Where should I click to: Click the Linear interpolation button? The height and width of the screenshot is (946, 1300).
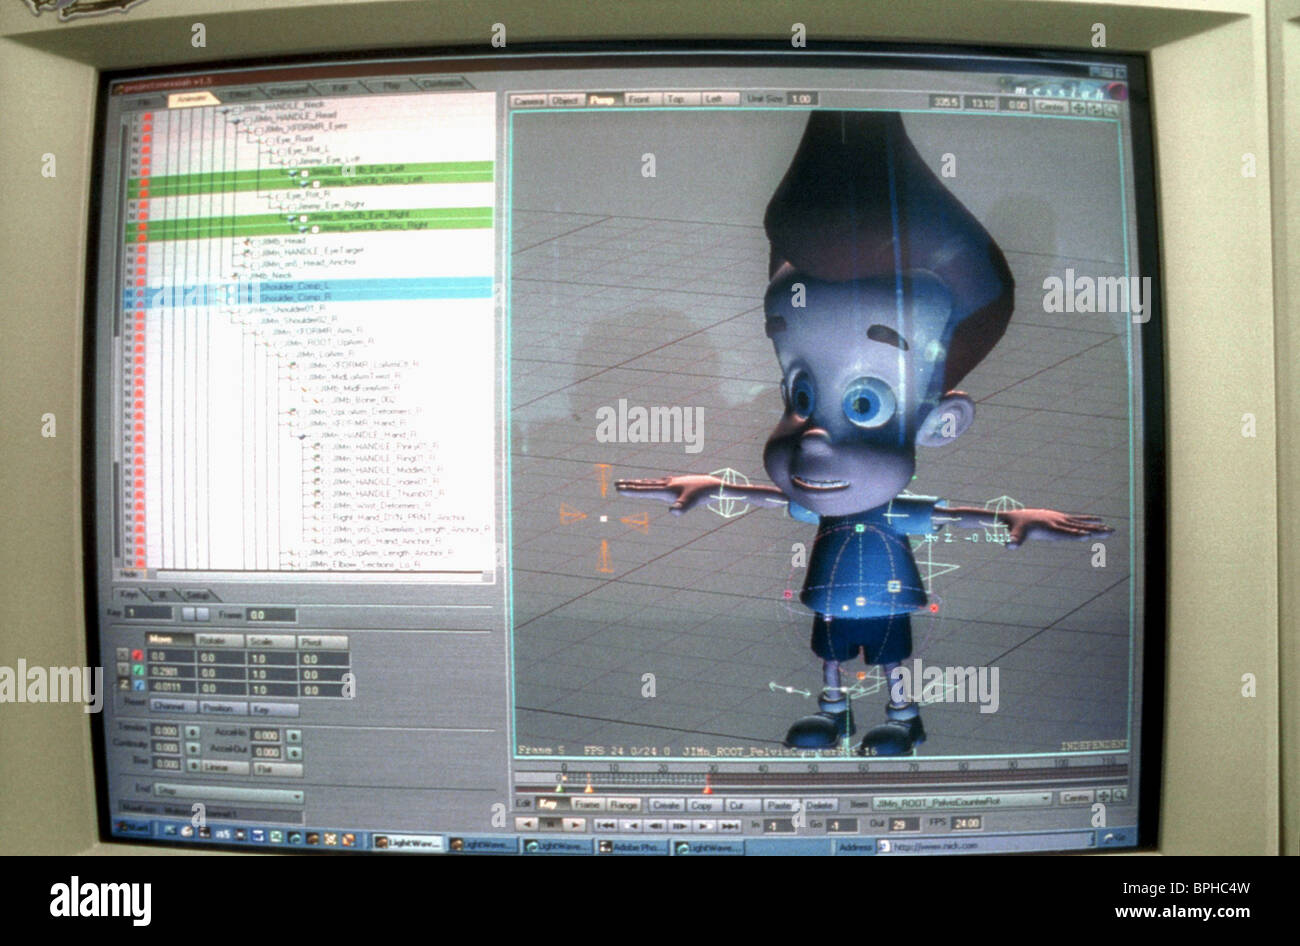pyautogui.click(x=224, y=767)
